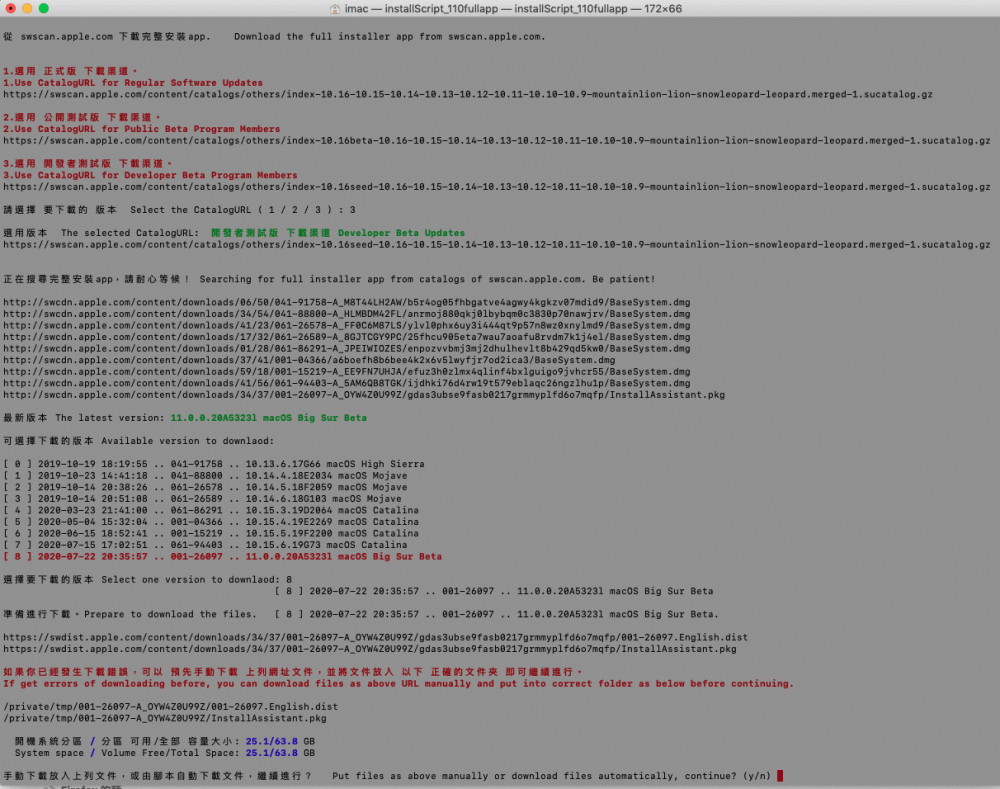Click the '3.Use CatalogURL for Developer Beta Program Members' line

[x=150, y=175]
